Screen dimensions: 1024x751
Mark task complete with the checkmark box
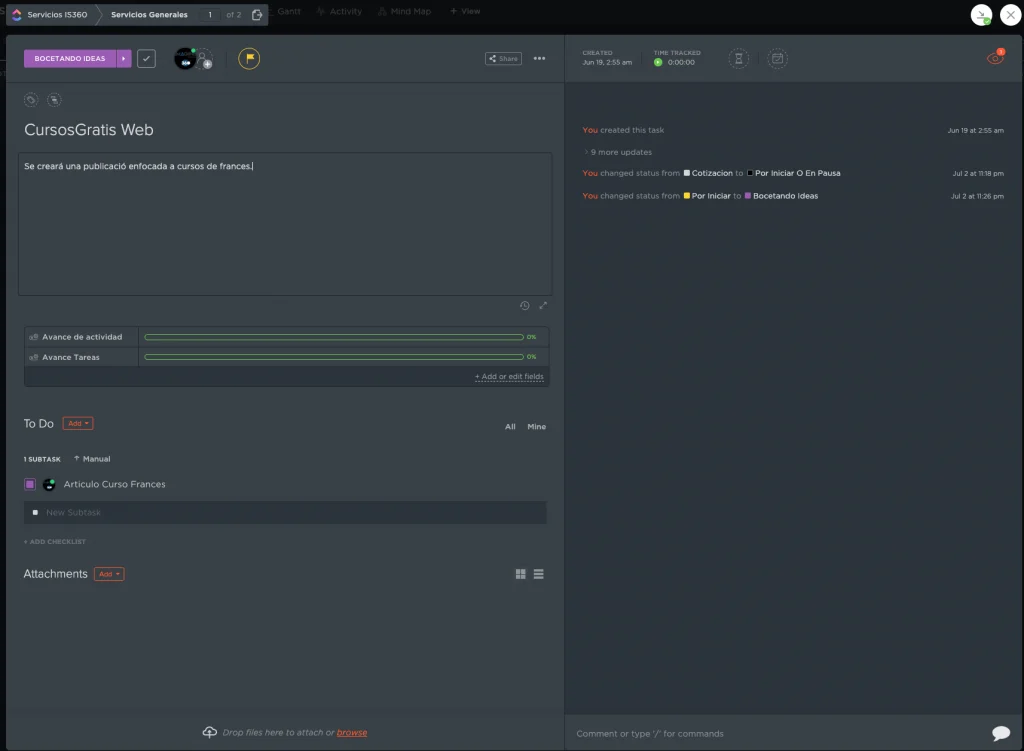tap(146, 59)
